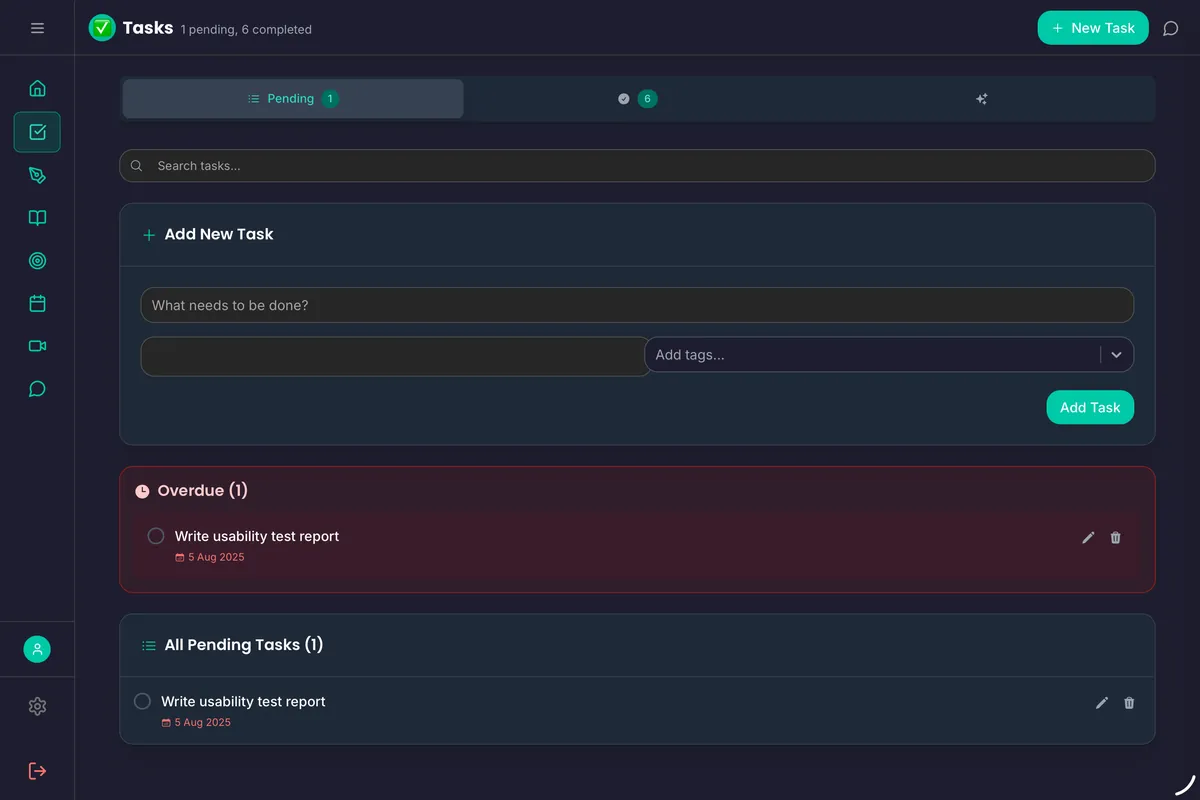
Task: Click the green Tasks logo
Action: [102, 28]
